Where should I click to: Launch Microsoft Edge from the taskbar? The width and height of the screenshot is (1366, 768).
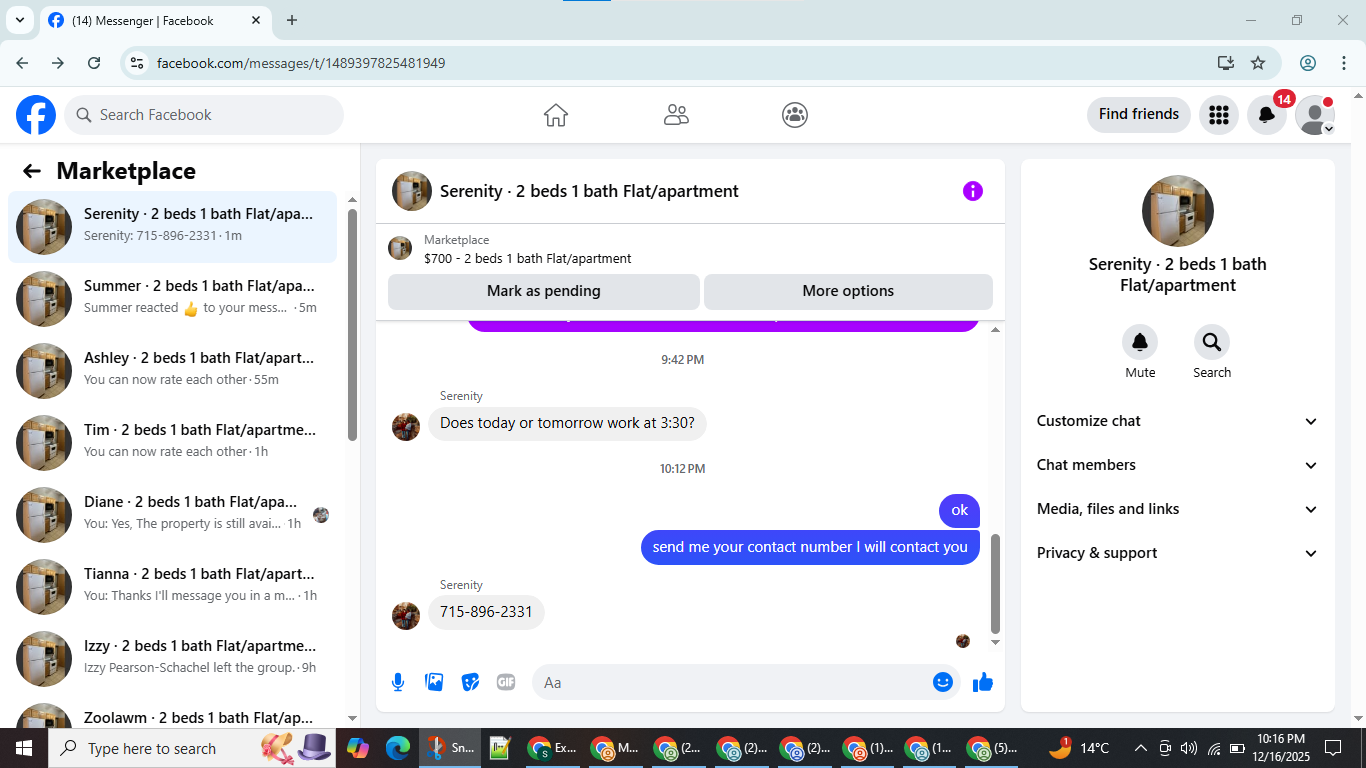398,748
